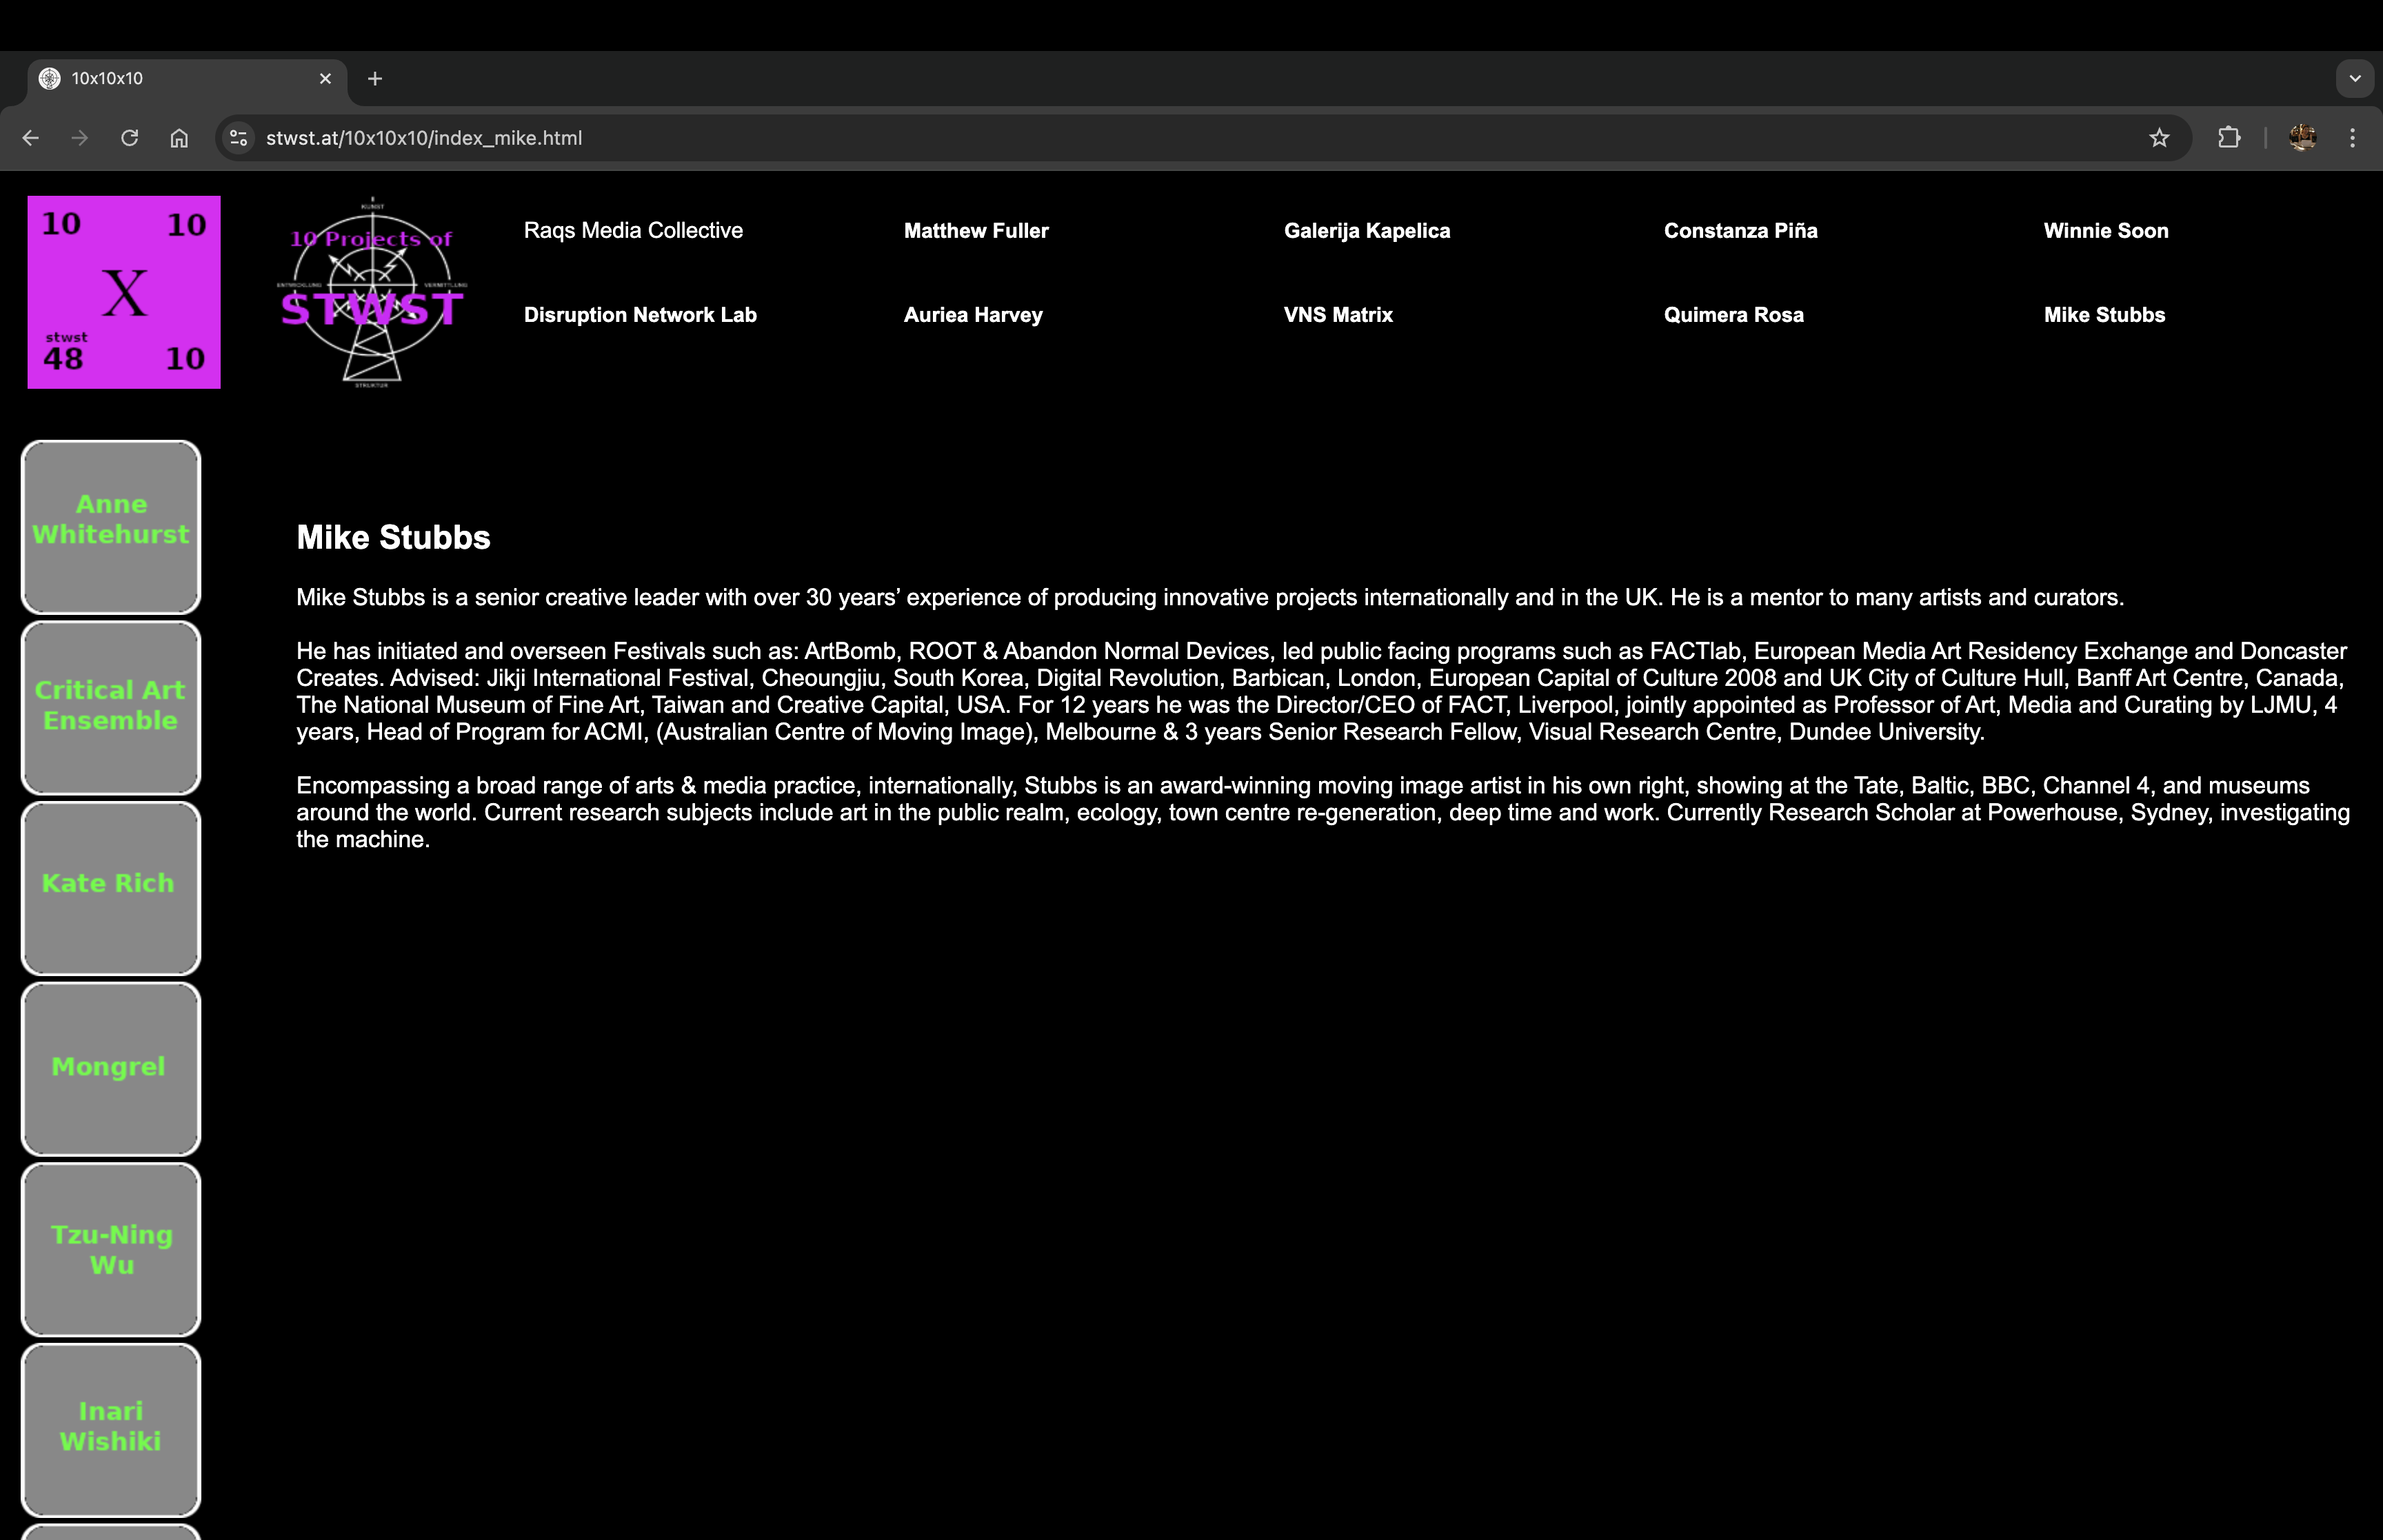2383x1540 pixels.
Task: Reload the current page
Action: (x=130, y=138)
